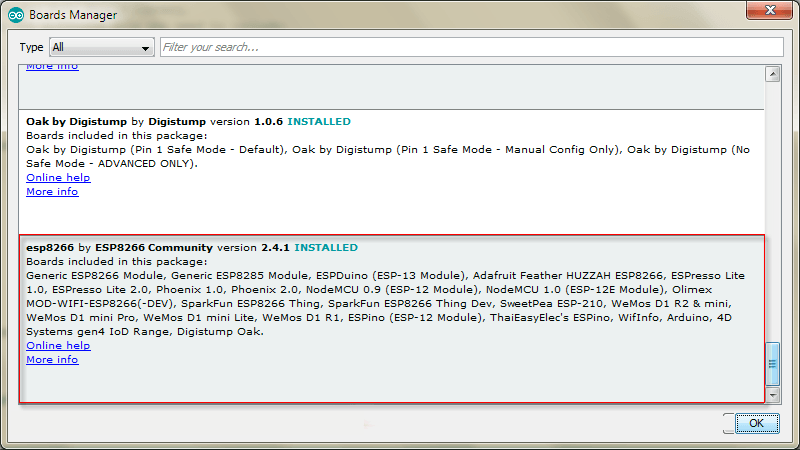Screen dimensions: 800x450
Task: Click INSTALLED label of Oak package
Action: 319,121
